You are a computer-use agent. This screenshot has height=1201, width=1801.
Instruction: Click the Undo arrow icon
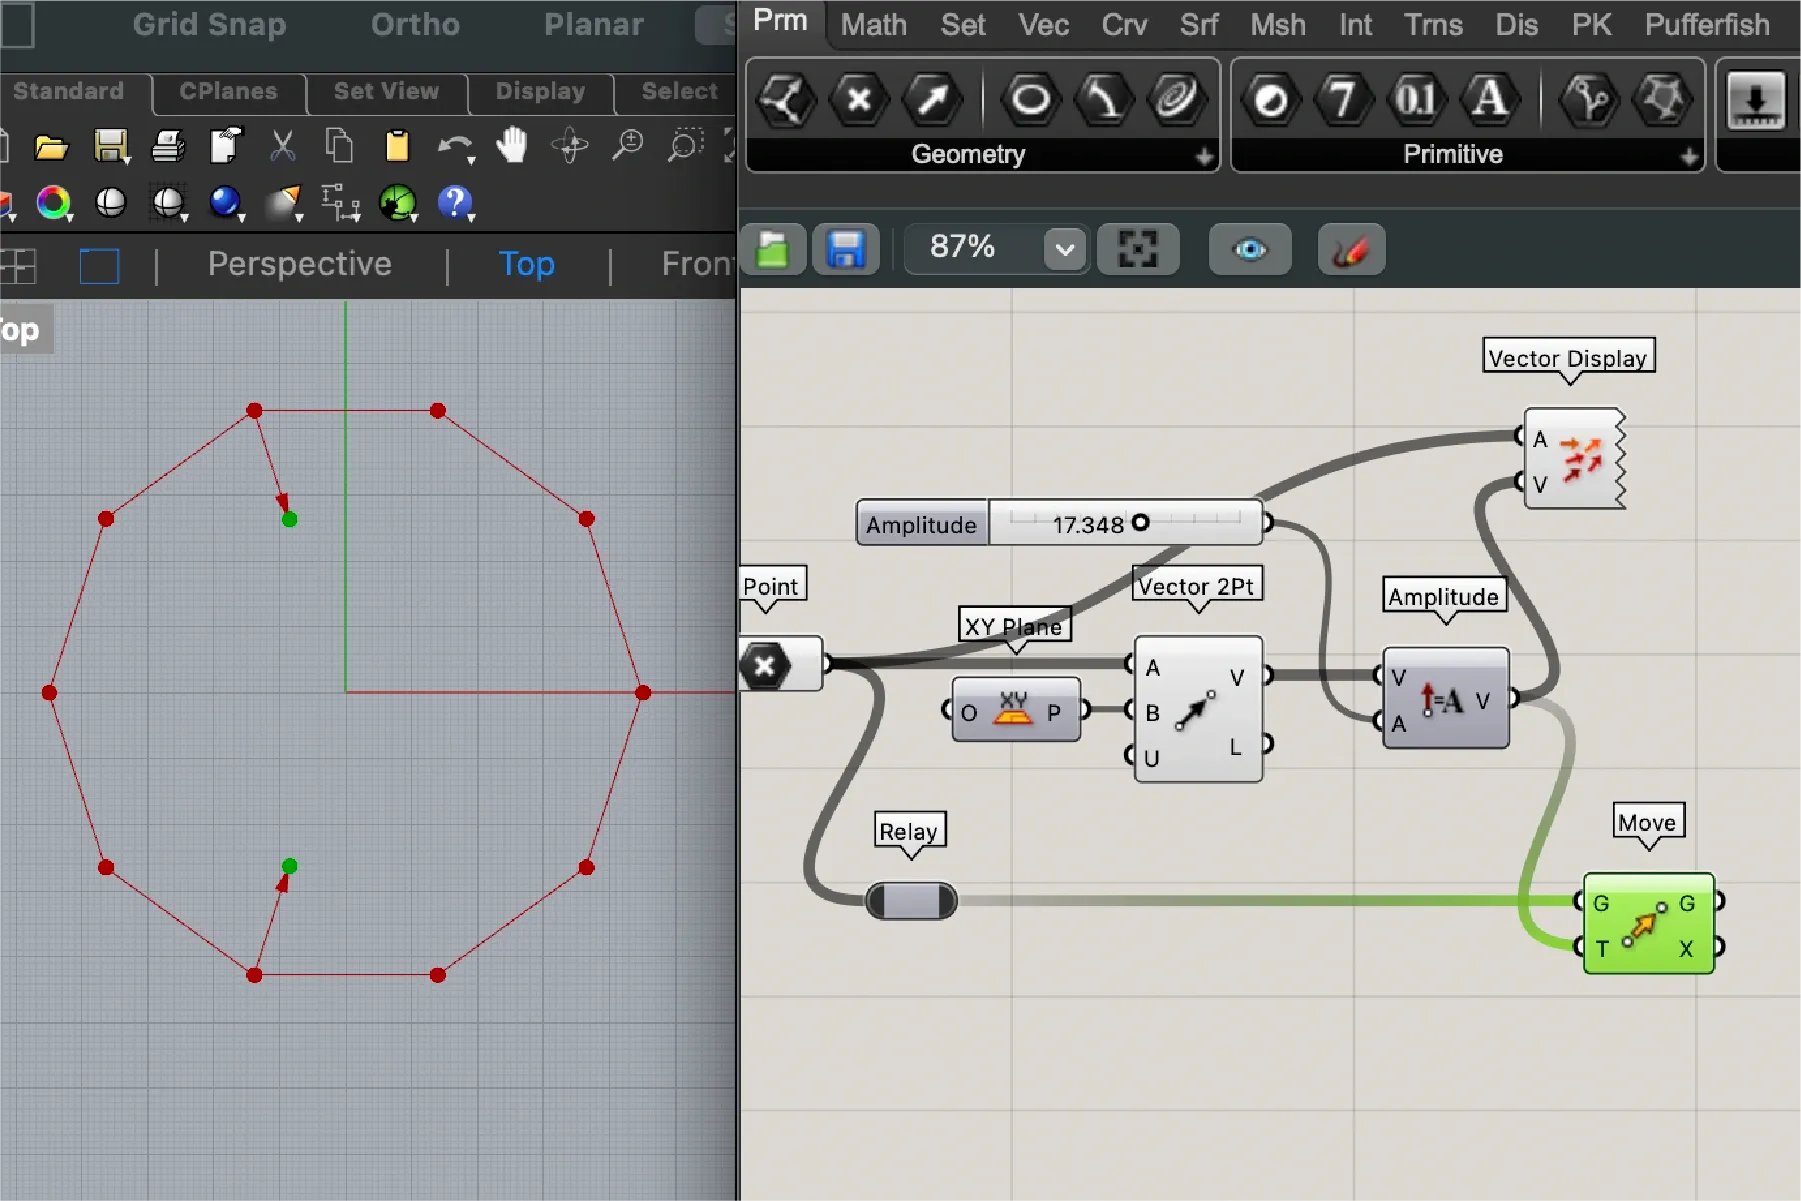pos(453,146)
